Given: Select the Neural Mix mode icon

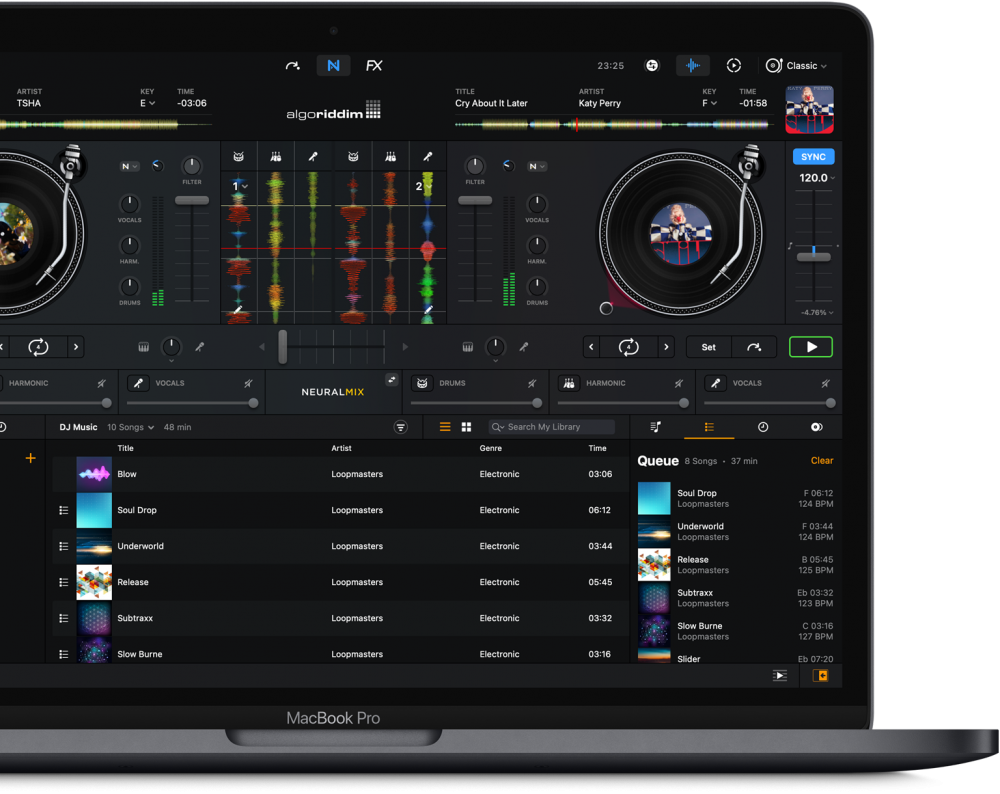Looking at the screenshot, I should [333, 65].
